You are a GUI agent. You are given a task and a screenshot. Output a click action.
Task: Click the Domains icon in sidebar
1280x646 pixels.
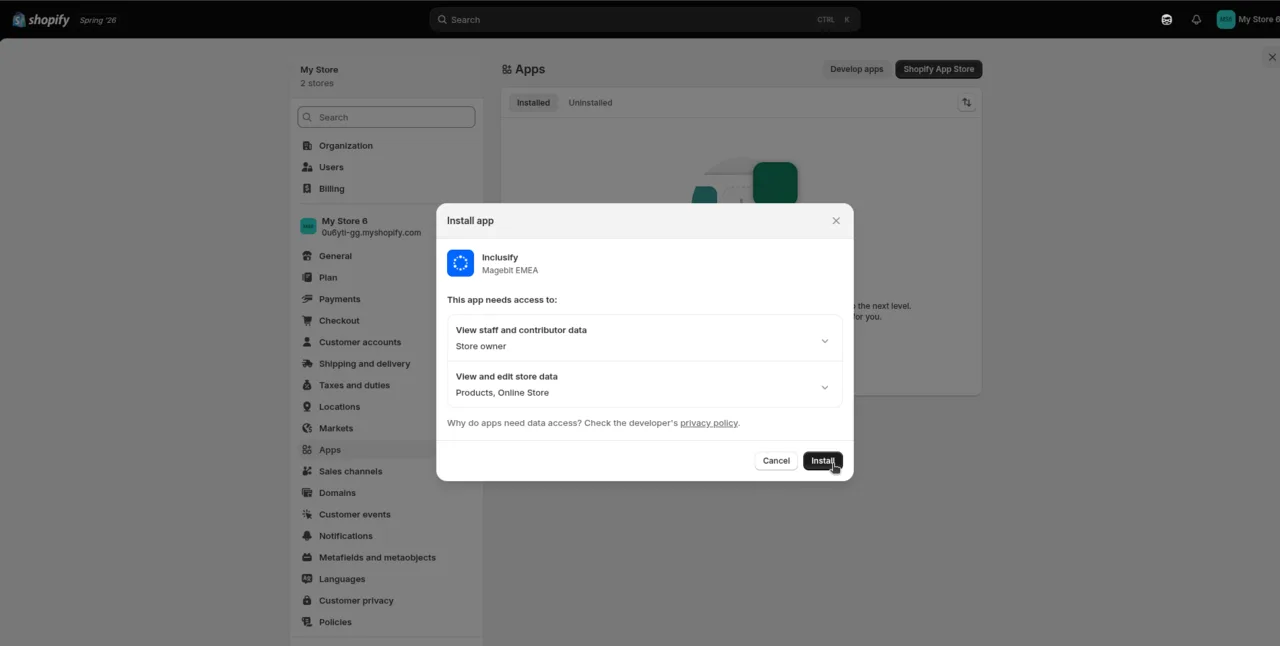click(x=308, y=493)
